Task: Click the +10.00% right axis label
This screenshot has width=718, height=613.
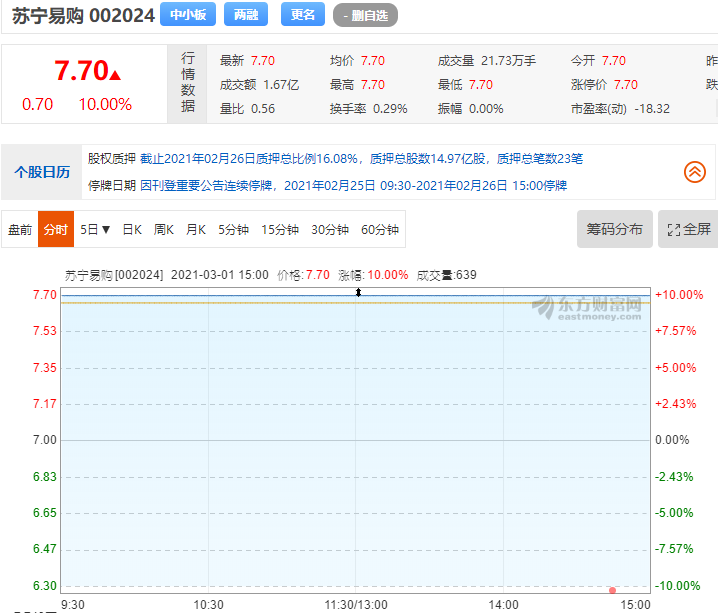Action: tap(679, 295)
